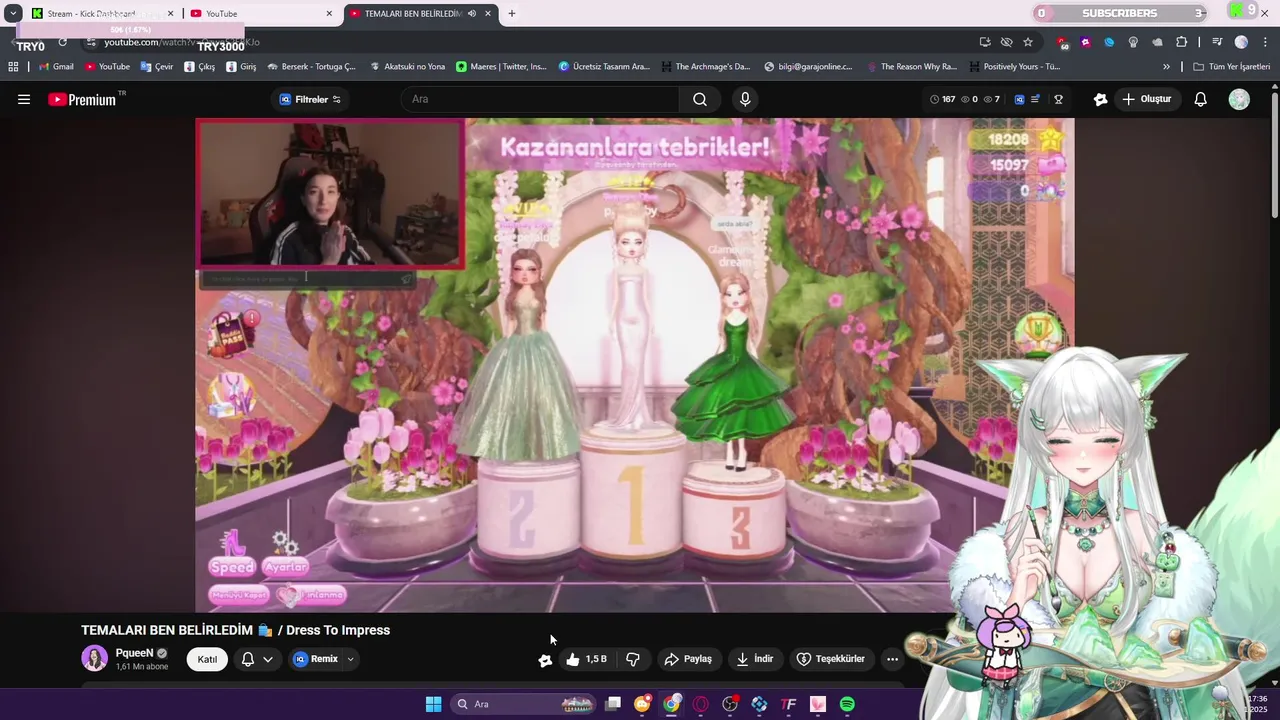1280x720 pixels.
Task: Open the Akatsuki no Yona bookmark
Action: [x=407, y=67]
